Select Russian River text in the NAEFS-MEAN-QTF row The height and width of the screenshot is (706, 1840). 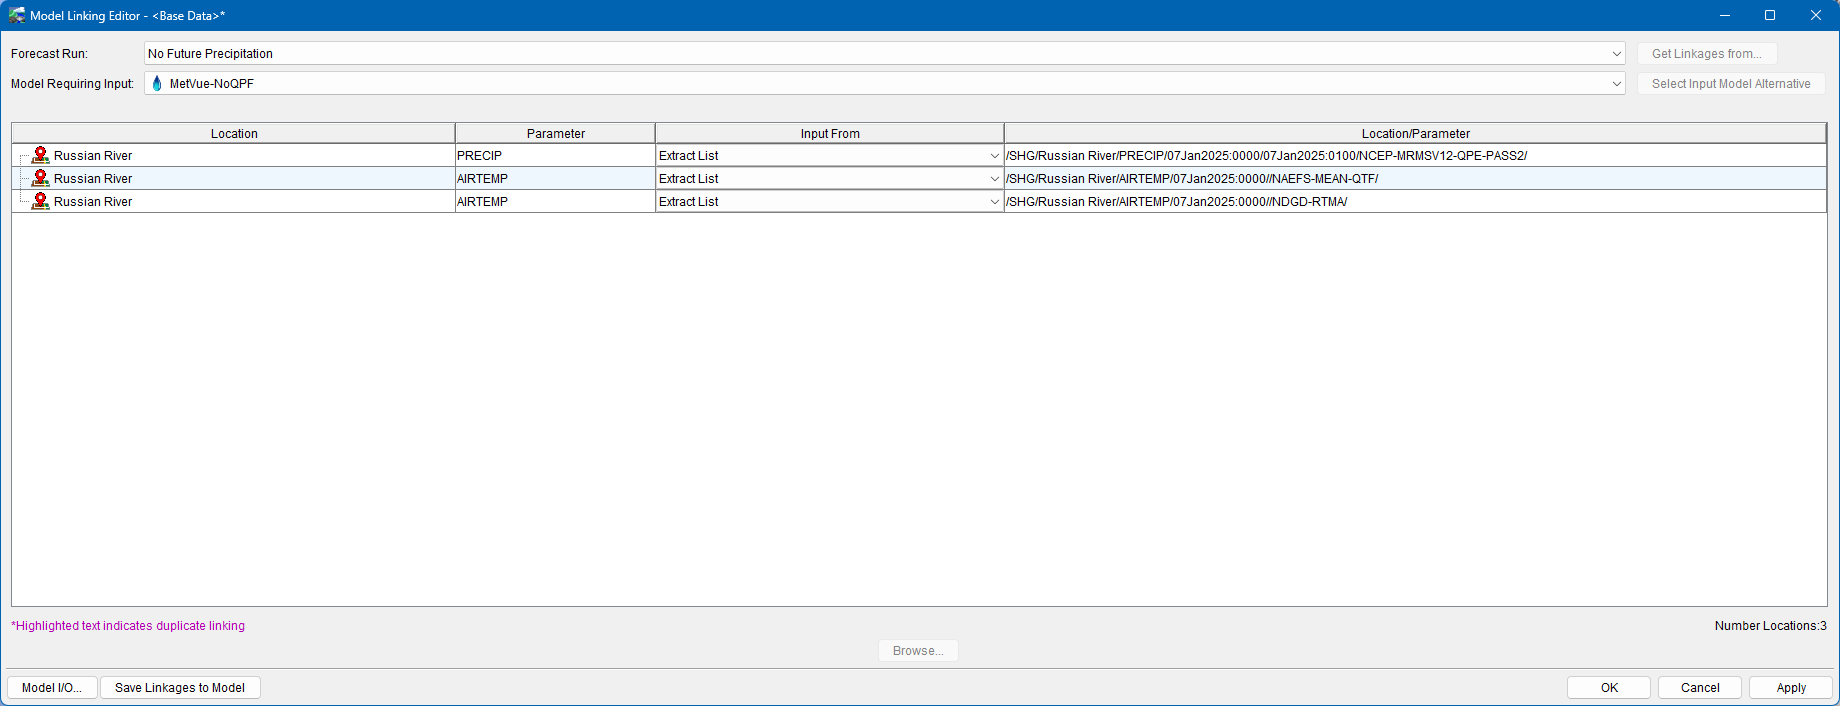[93, 179]
